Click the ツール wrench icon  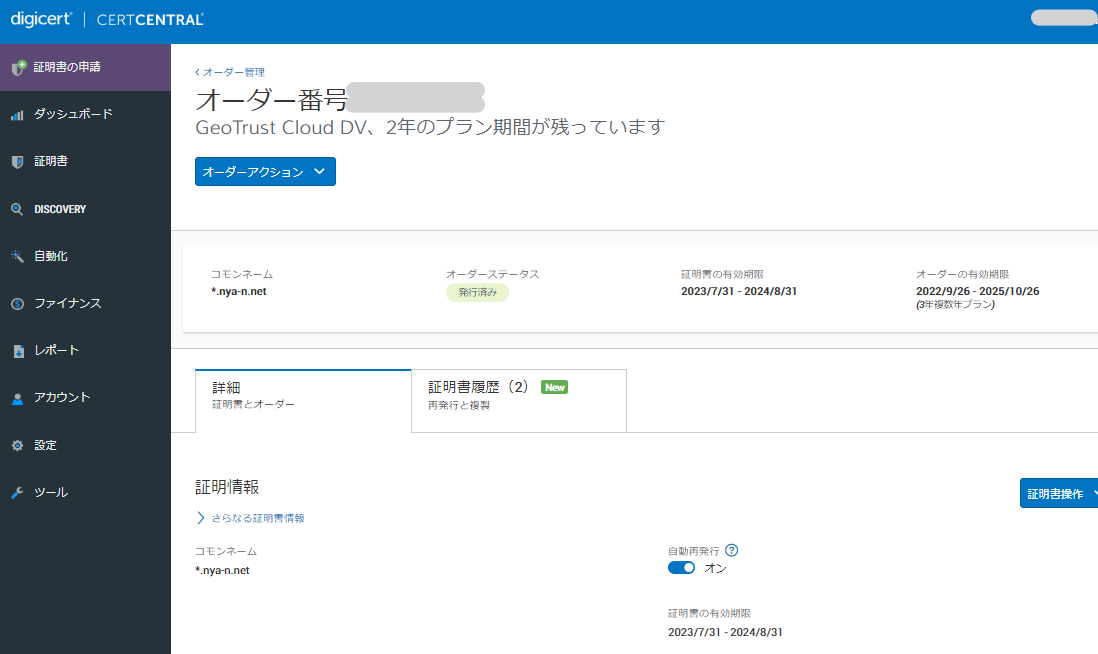tap(18, 493)
